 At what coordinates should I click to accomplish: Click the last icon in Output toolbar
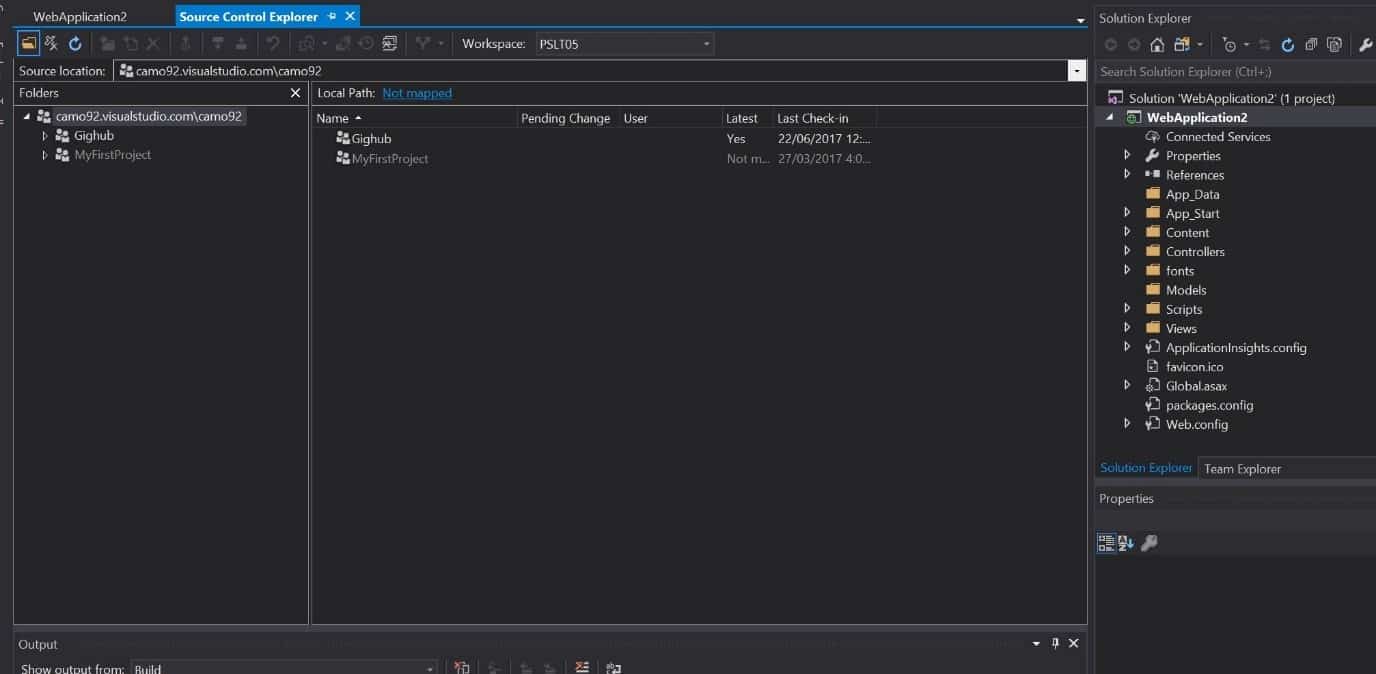(614, 667)
